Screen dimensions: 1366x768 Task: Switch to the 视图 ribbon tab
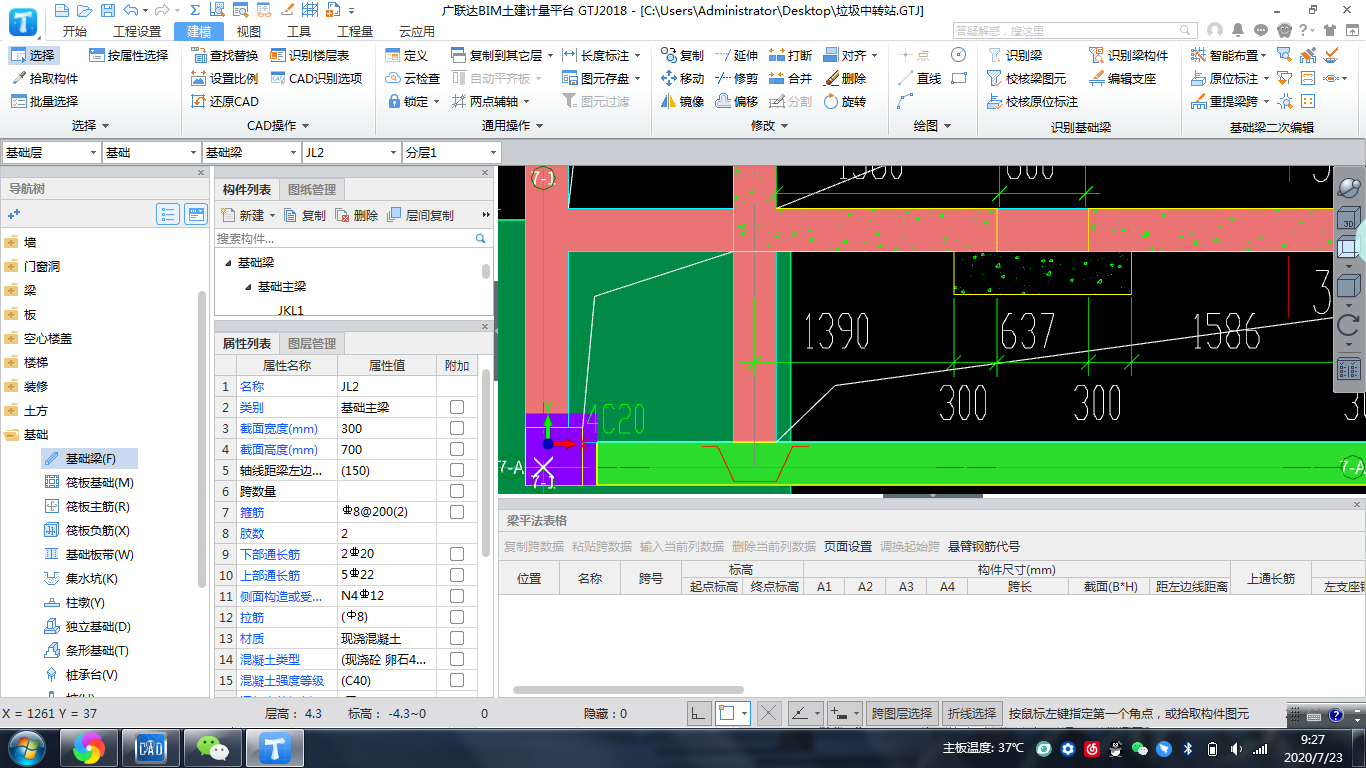(x=249, y=31)
